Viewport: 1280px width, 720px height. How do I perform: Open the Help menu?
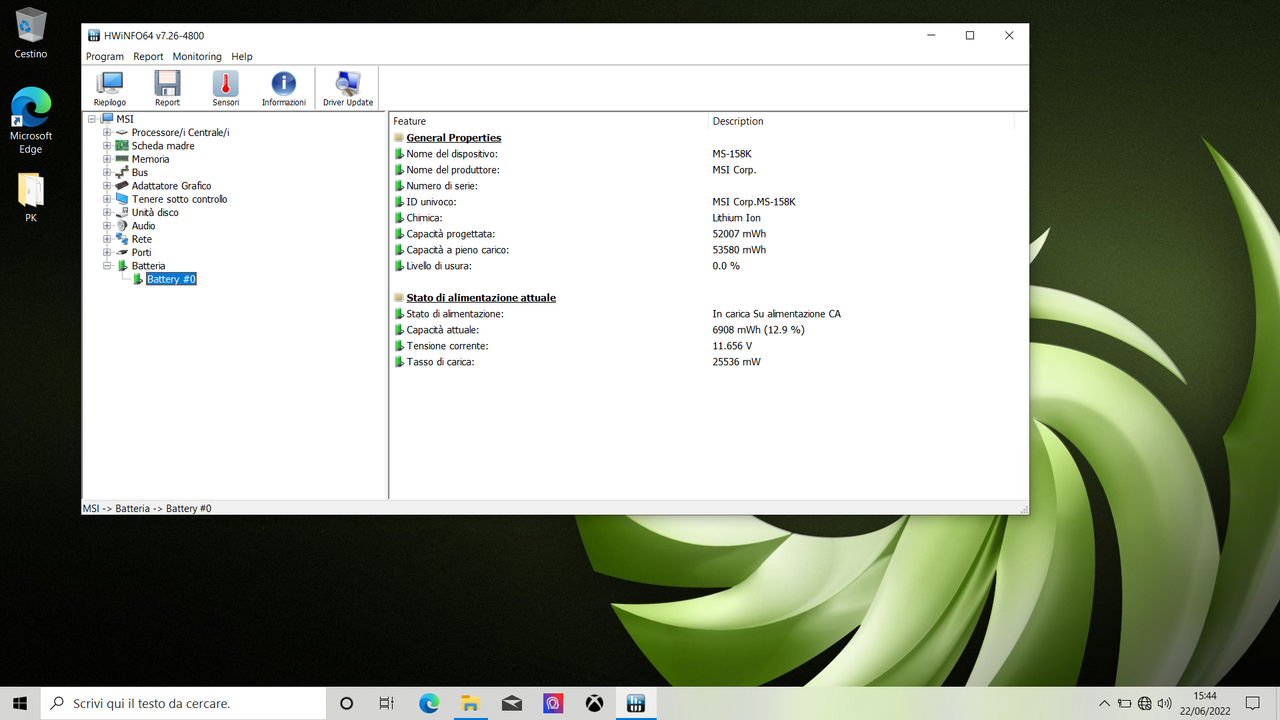241,56
